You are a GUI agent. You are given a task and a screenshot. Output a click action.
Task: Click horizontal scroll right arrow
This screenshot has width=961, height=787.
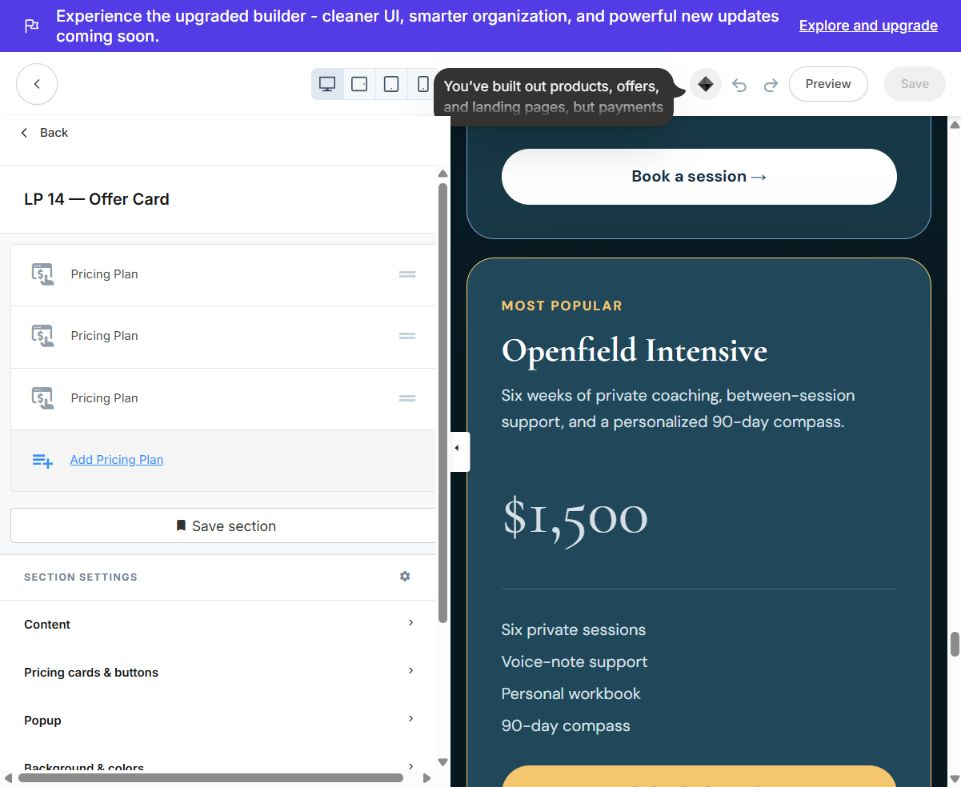coord(427,778)
